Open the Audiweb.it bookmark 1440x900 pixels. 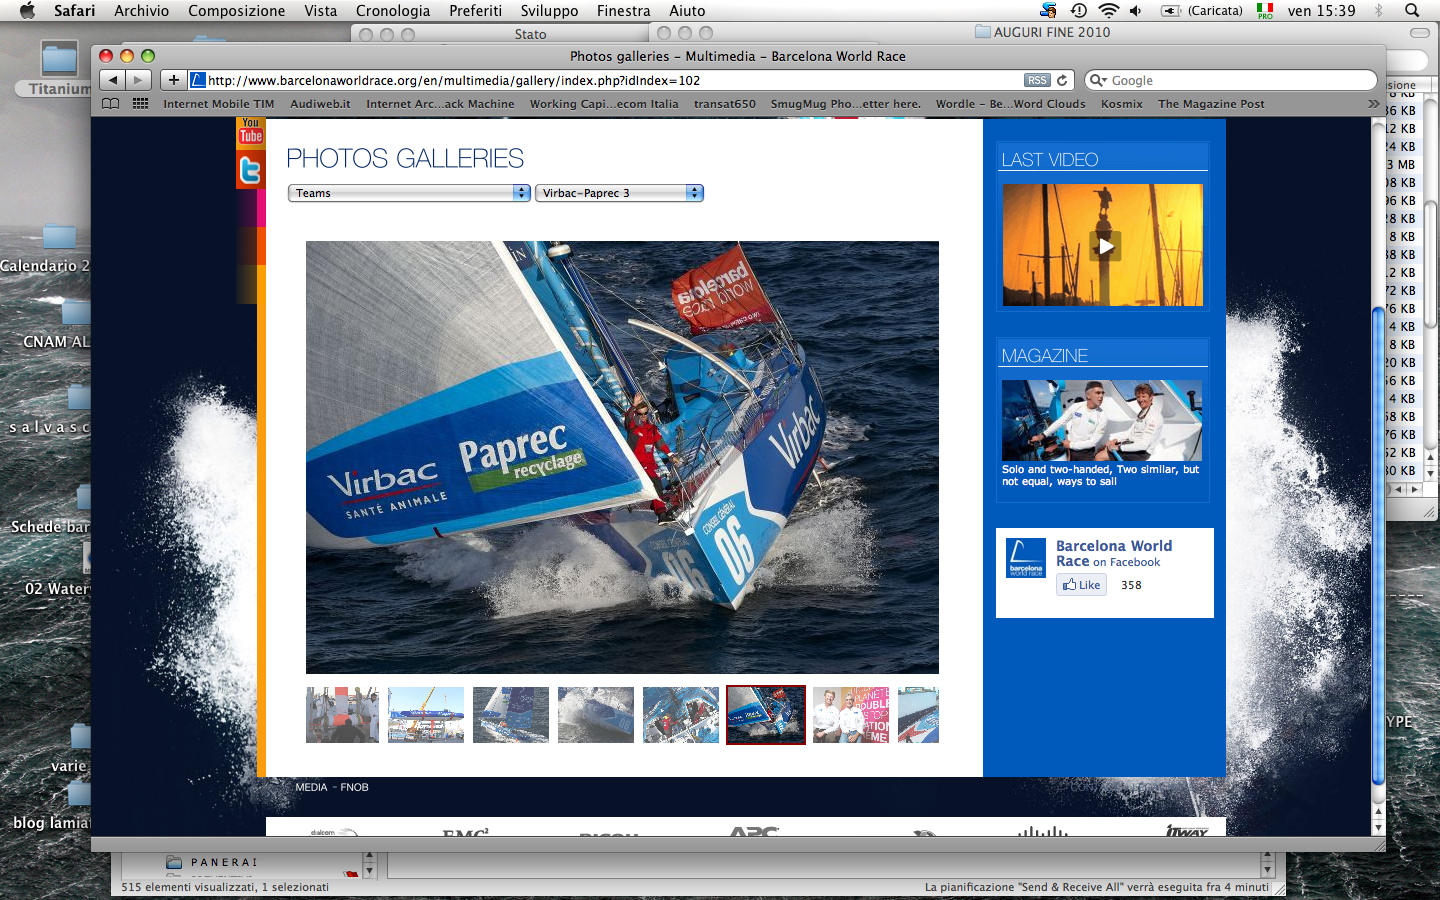pos(320,103)
